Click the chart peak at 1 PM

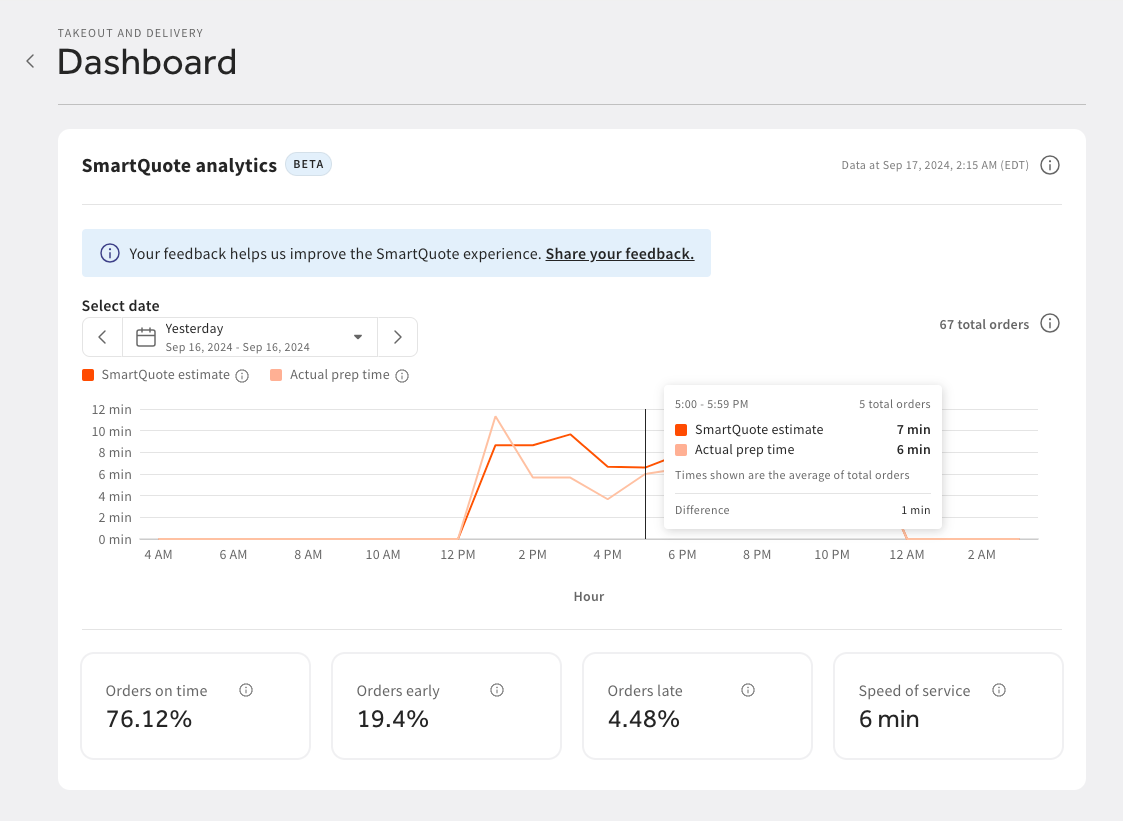495,417
